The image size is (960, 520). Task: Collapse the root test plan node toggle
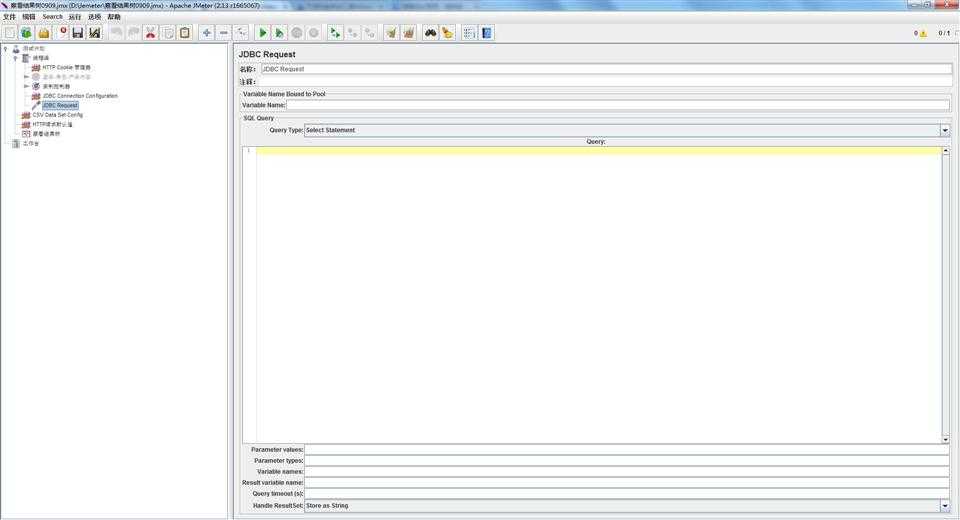point(6,48)
